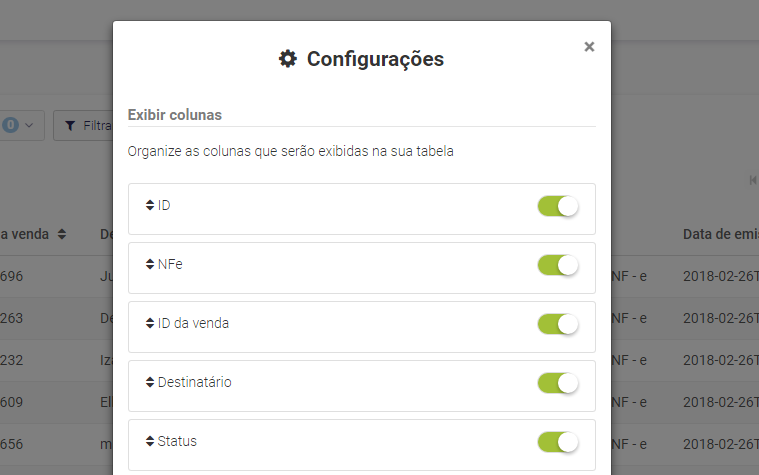This screenshot has width=759, height=475.
Task: Click the Destinatário row label
Action: [195, 383]
